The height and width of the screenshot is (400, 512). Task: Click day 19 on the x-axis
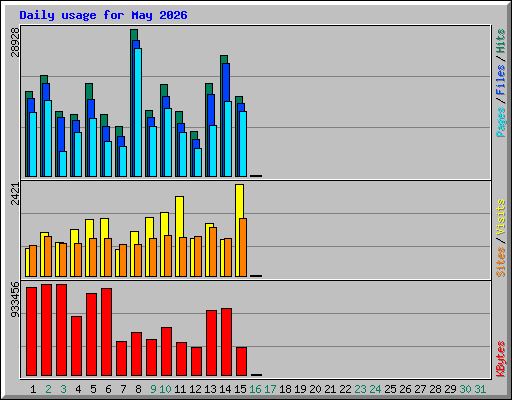tap(300, 389)
